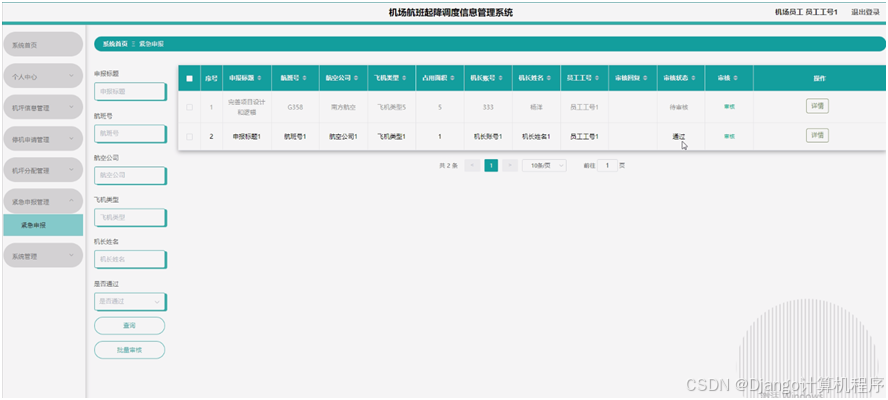Focus the 航空公司 filter input
888x400 pixels.
(x=130, y=175)
